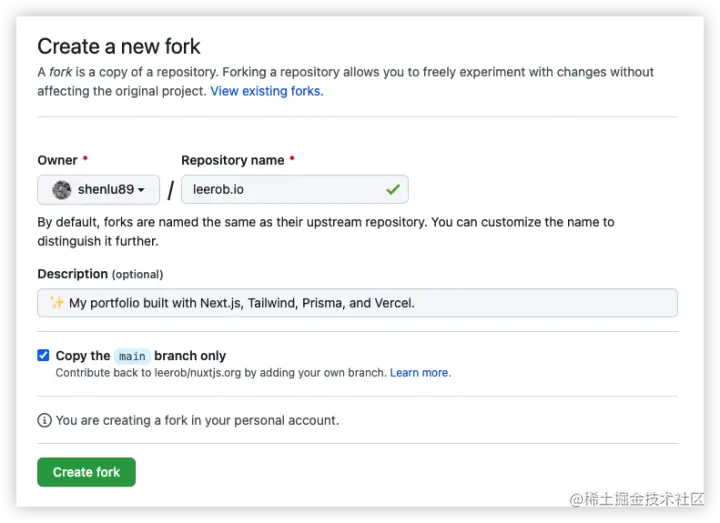Click the 'By default, forks are named' help text
Viewport: 720px width, 523px height.
pos(326,231)
